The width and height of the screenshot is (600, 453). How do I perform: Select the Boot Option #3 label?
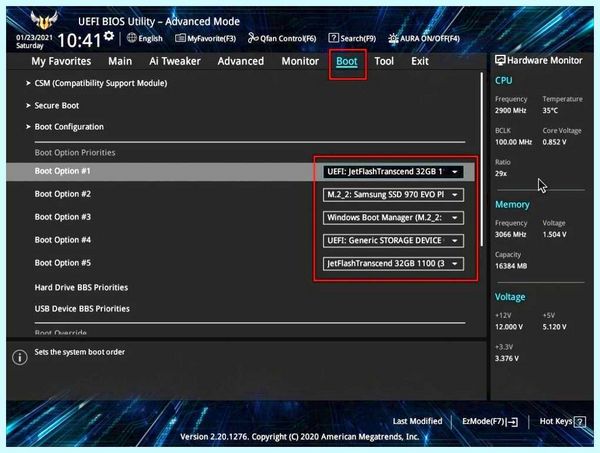tap(63, 217)
